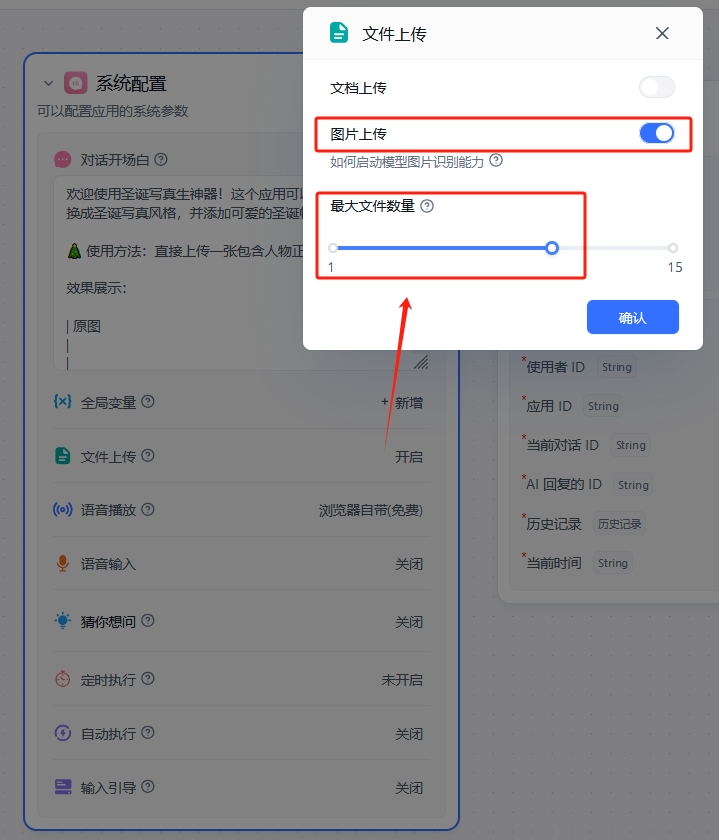Click the 语音播放 broadcast icon
Viewport: 719px width, 840px height.
tap(63, 509)
